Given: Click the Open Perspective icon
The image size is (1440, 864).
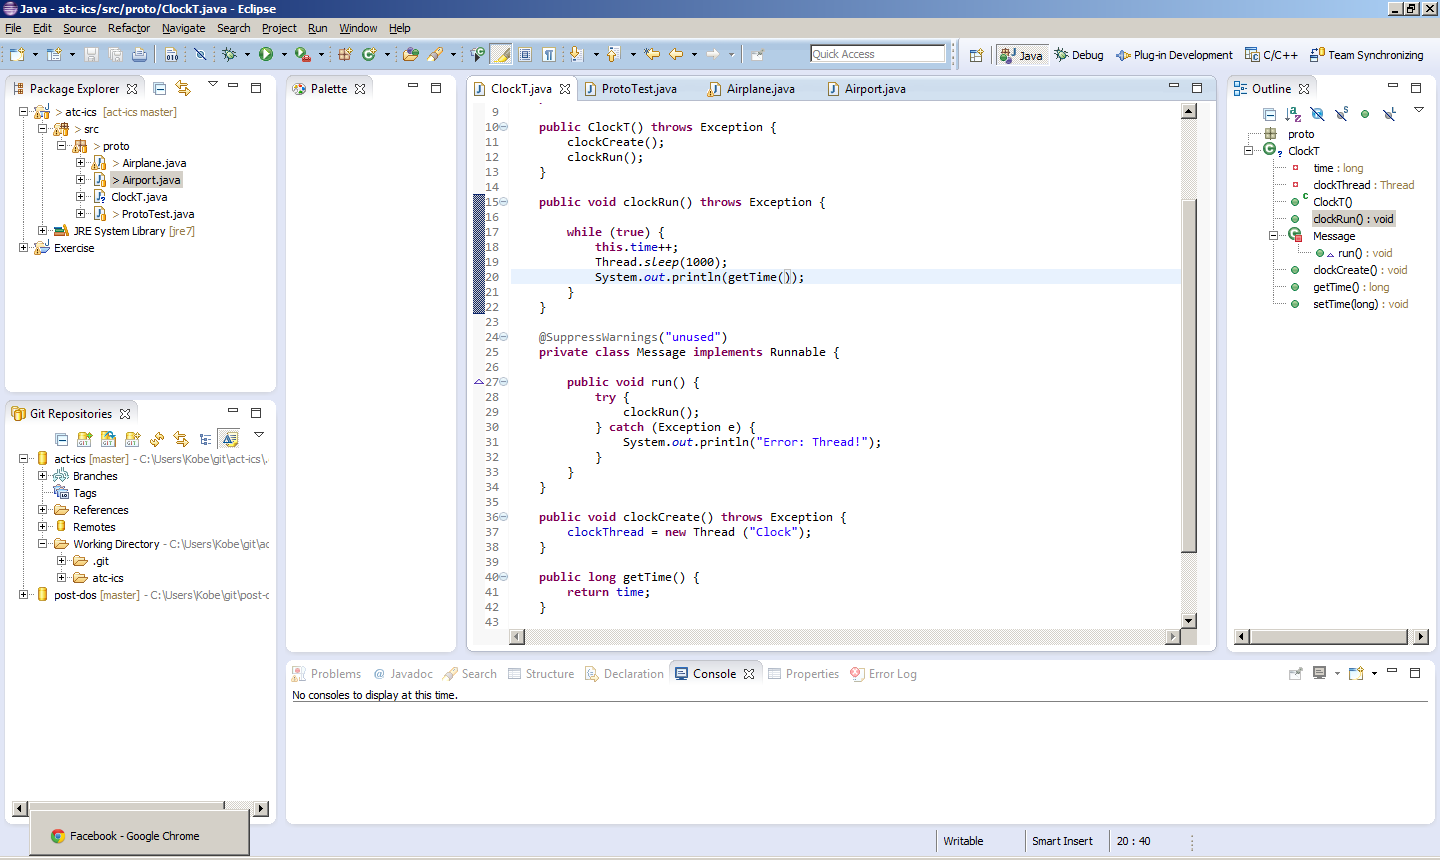Looking at the screenshot, I should 976,55.
